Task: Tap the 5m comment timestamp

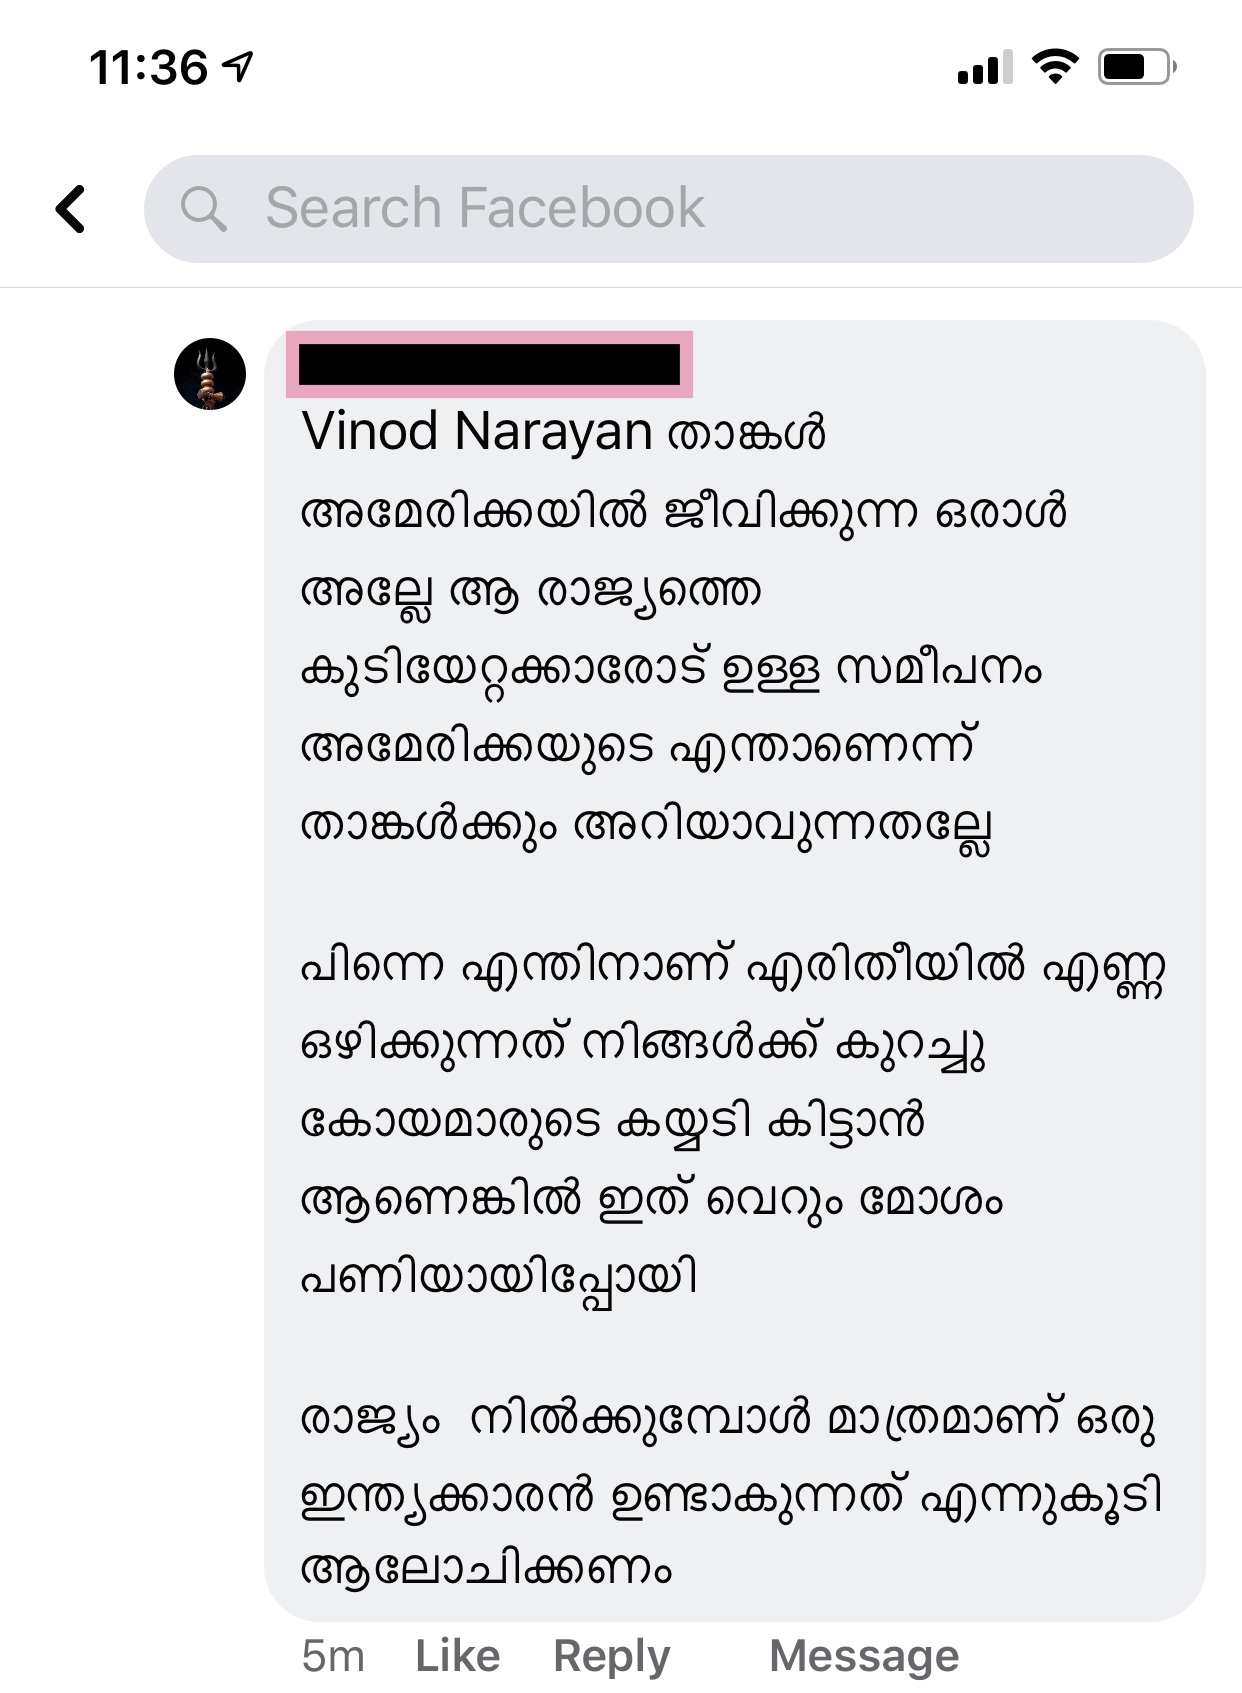Action: point(332,1656)
